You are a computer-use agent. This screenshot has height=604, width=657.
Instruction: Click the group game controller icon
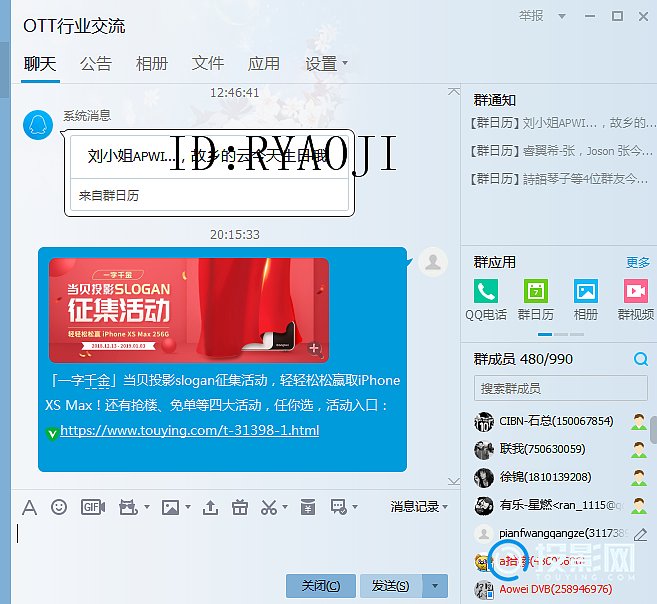pyautogui.click(x=128, y=507)
